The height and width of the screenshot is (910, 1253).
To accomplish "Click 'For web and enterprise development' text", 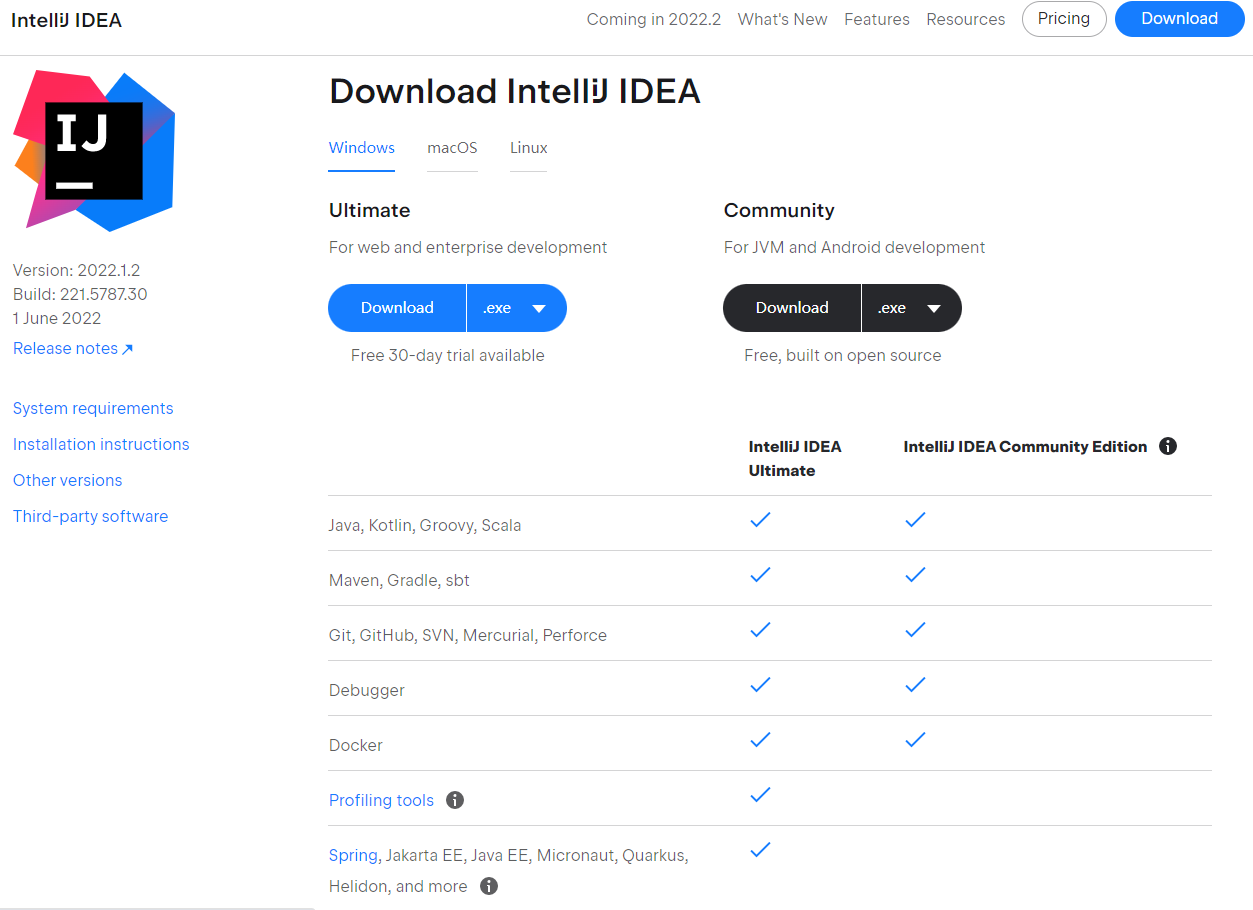I will click(468, 247).
